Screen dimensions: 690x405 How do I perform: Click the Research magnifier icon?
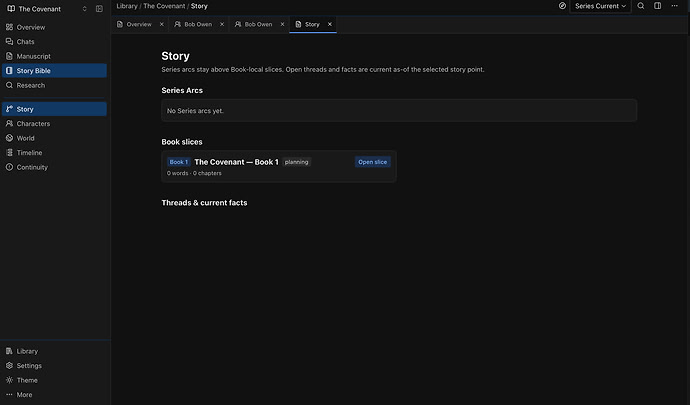(9, 85)
